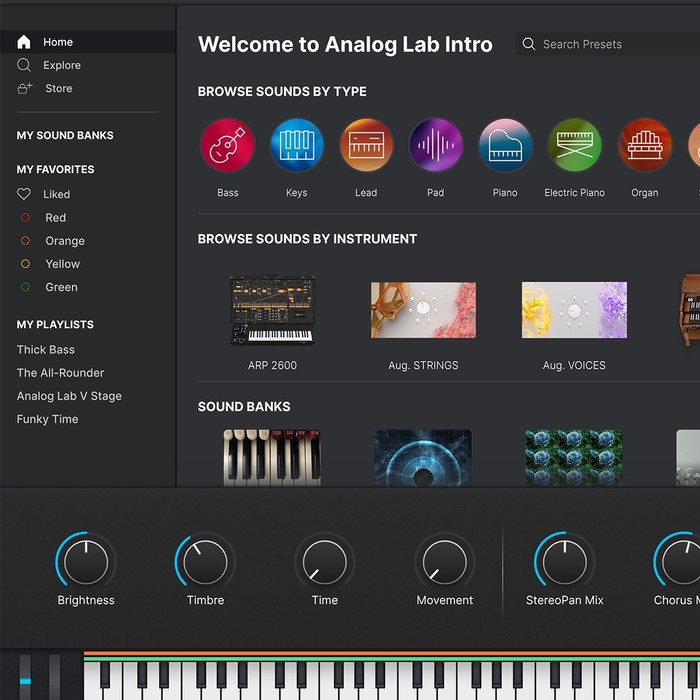Open the Liked favorites list
700x700 pixels.
56,194
